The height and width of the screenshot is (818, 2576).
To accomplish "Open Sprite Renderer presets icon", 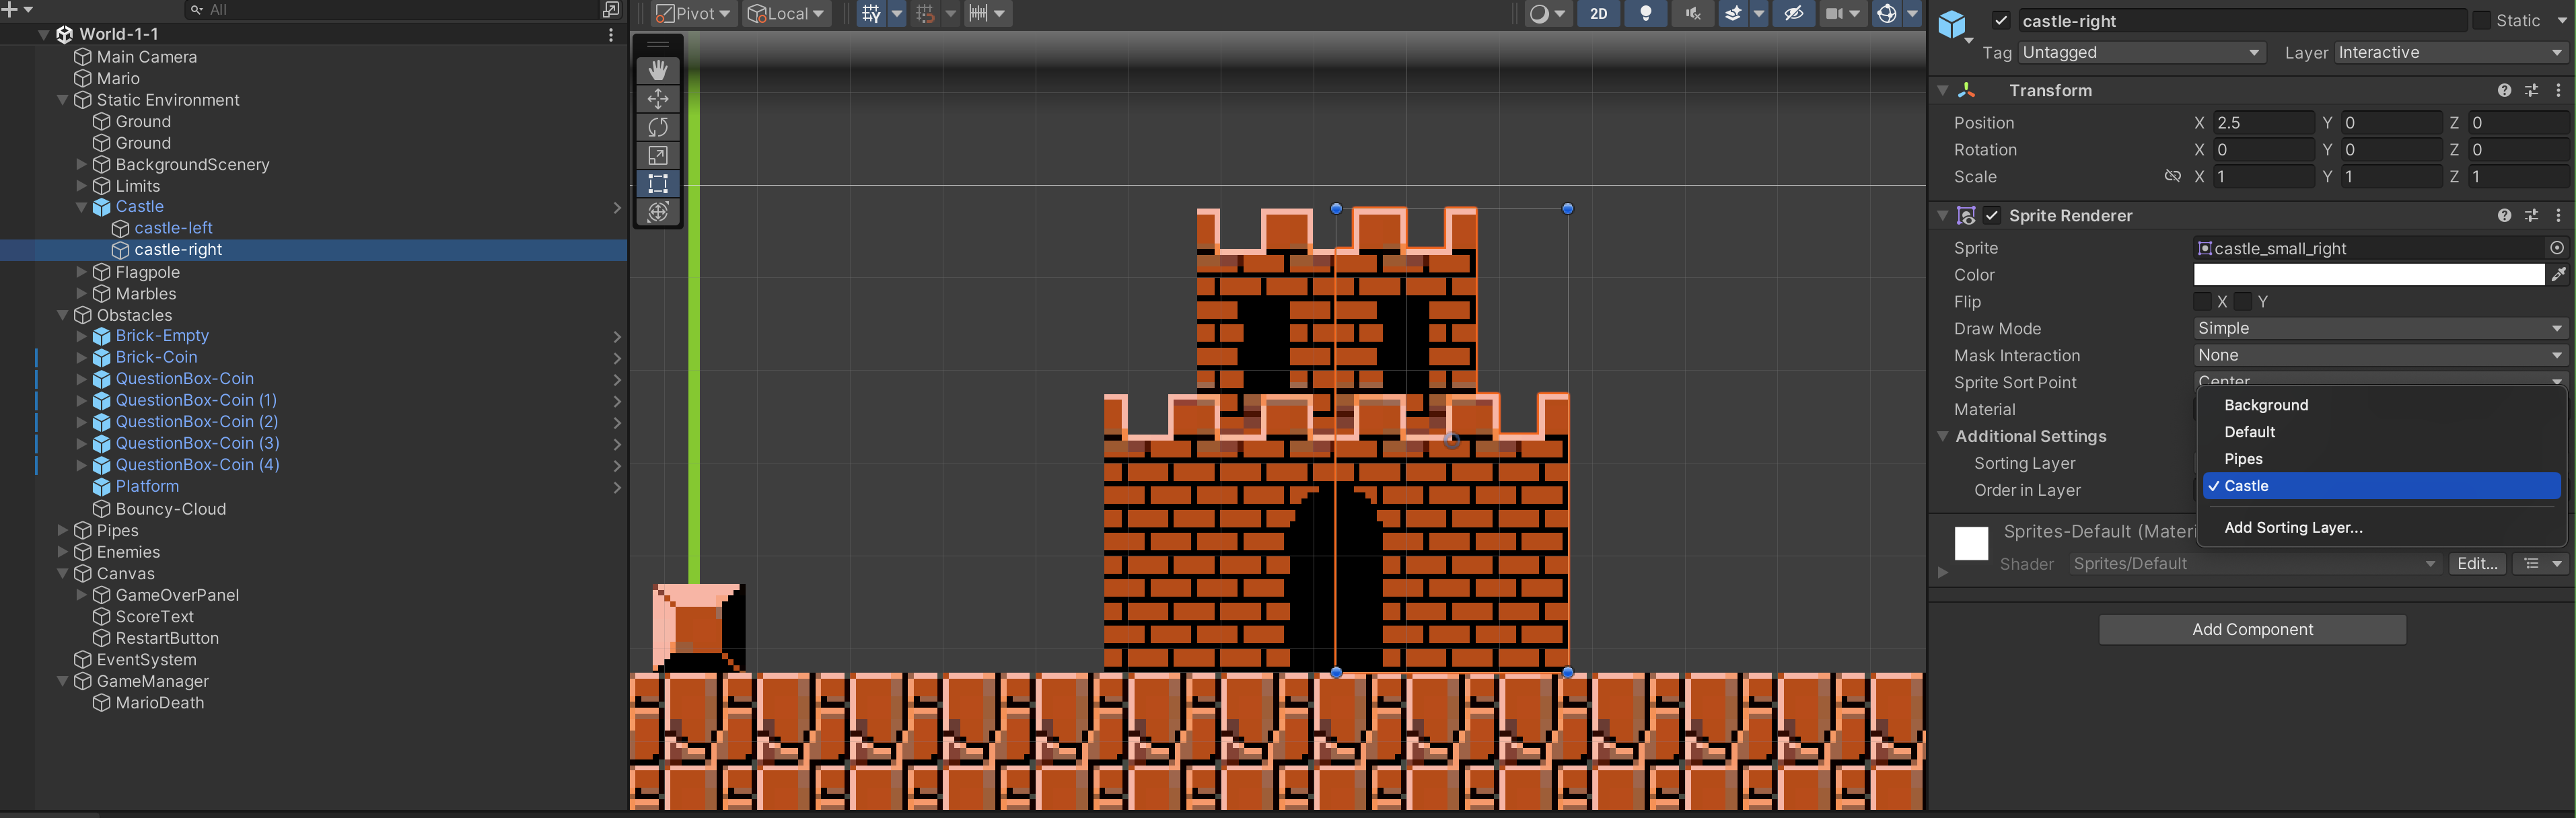I will [2531, 215].
